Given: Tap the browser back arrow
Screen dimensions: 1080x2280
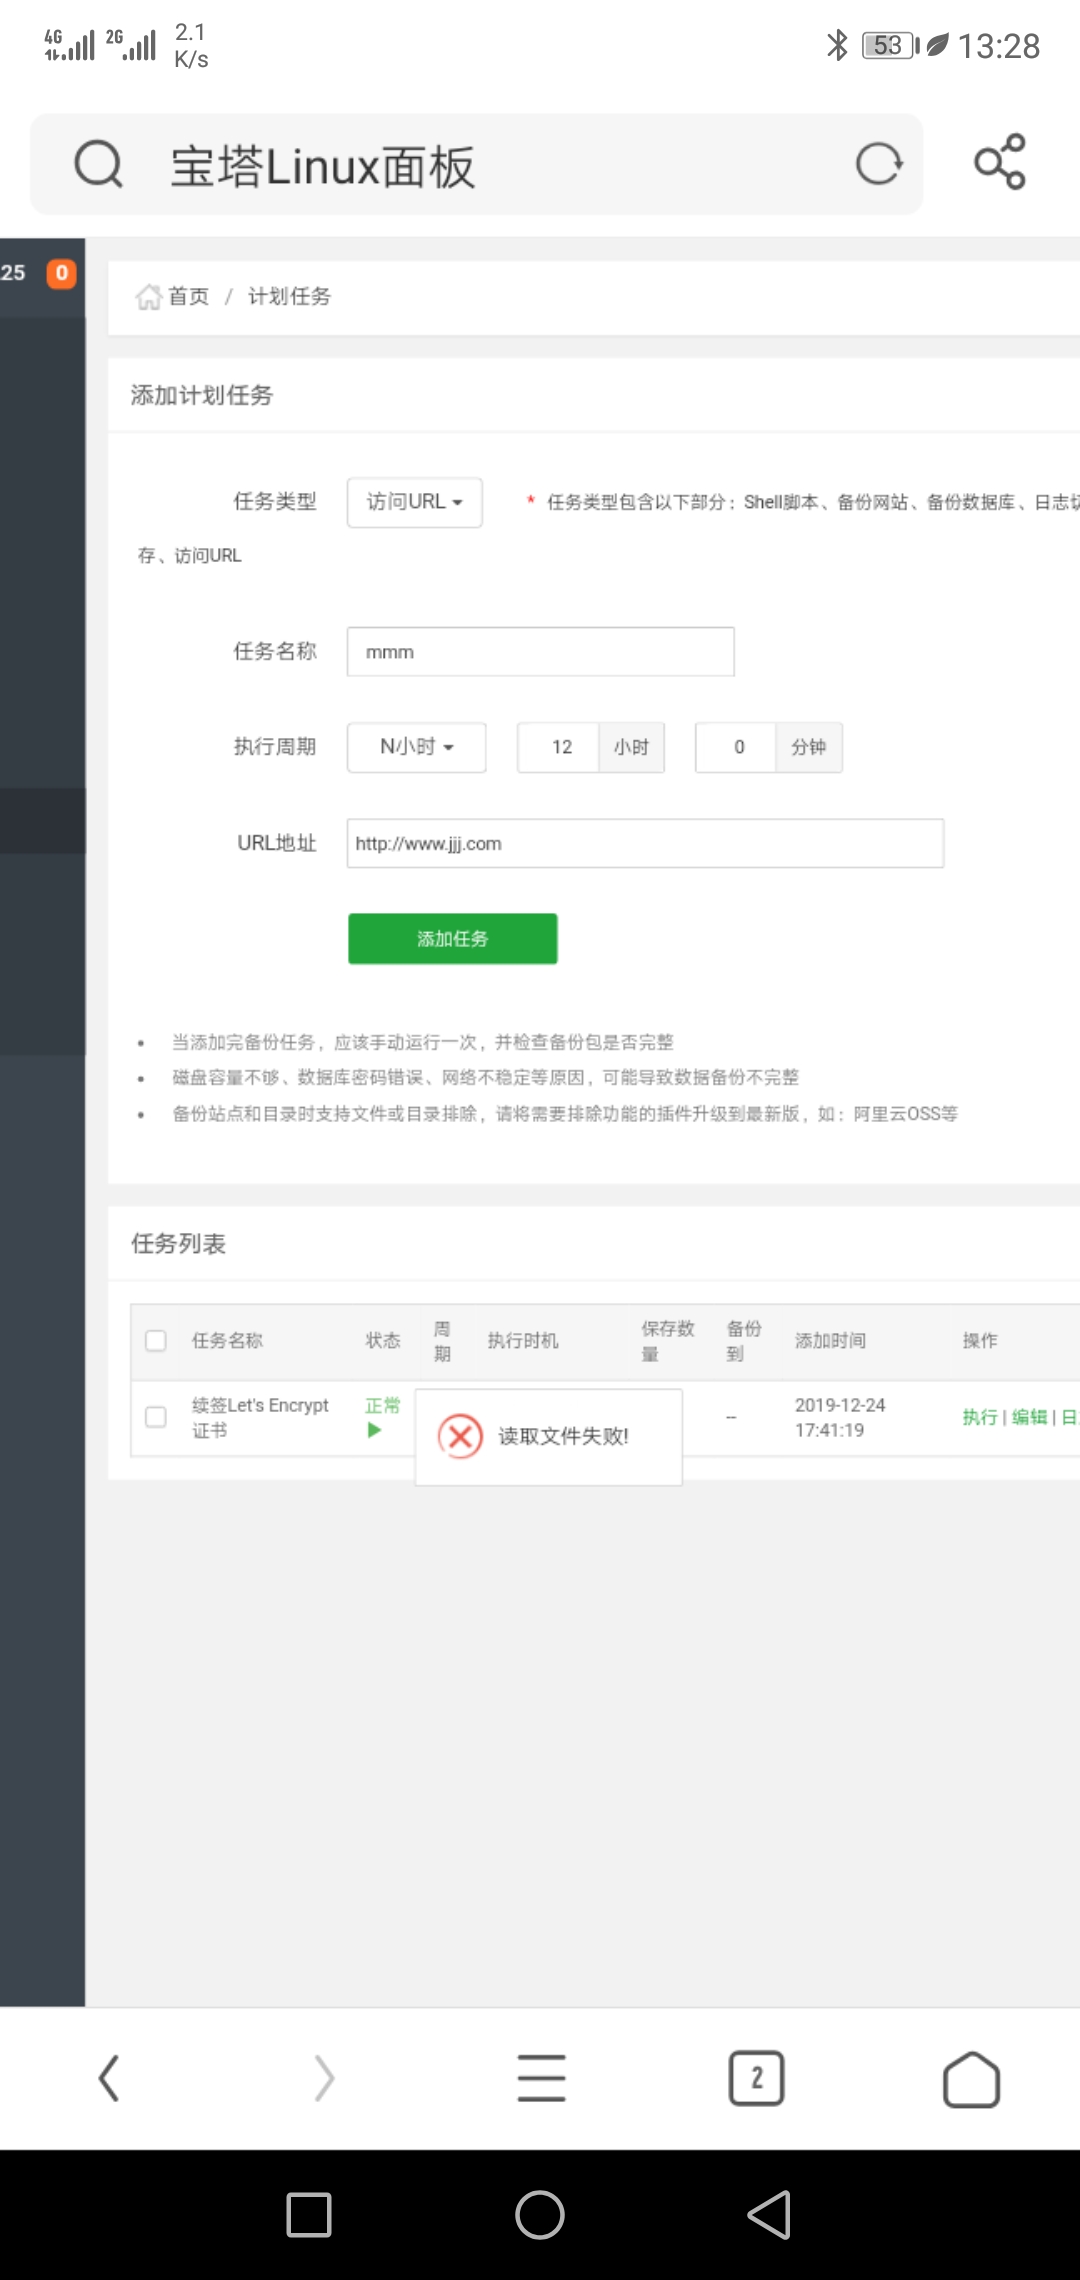Looking at the screenshot, I should (x=109, y=2078).
